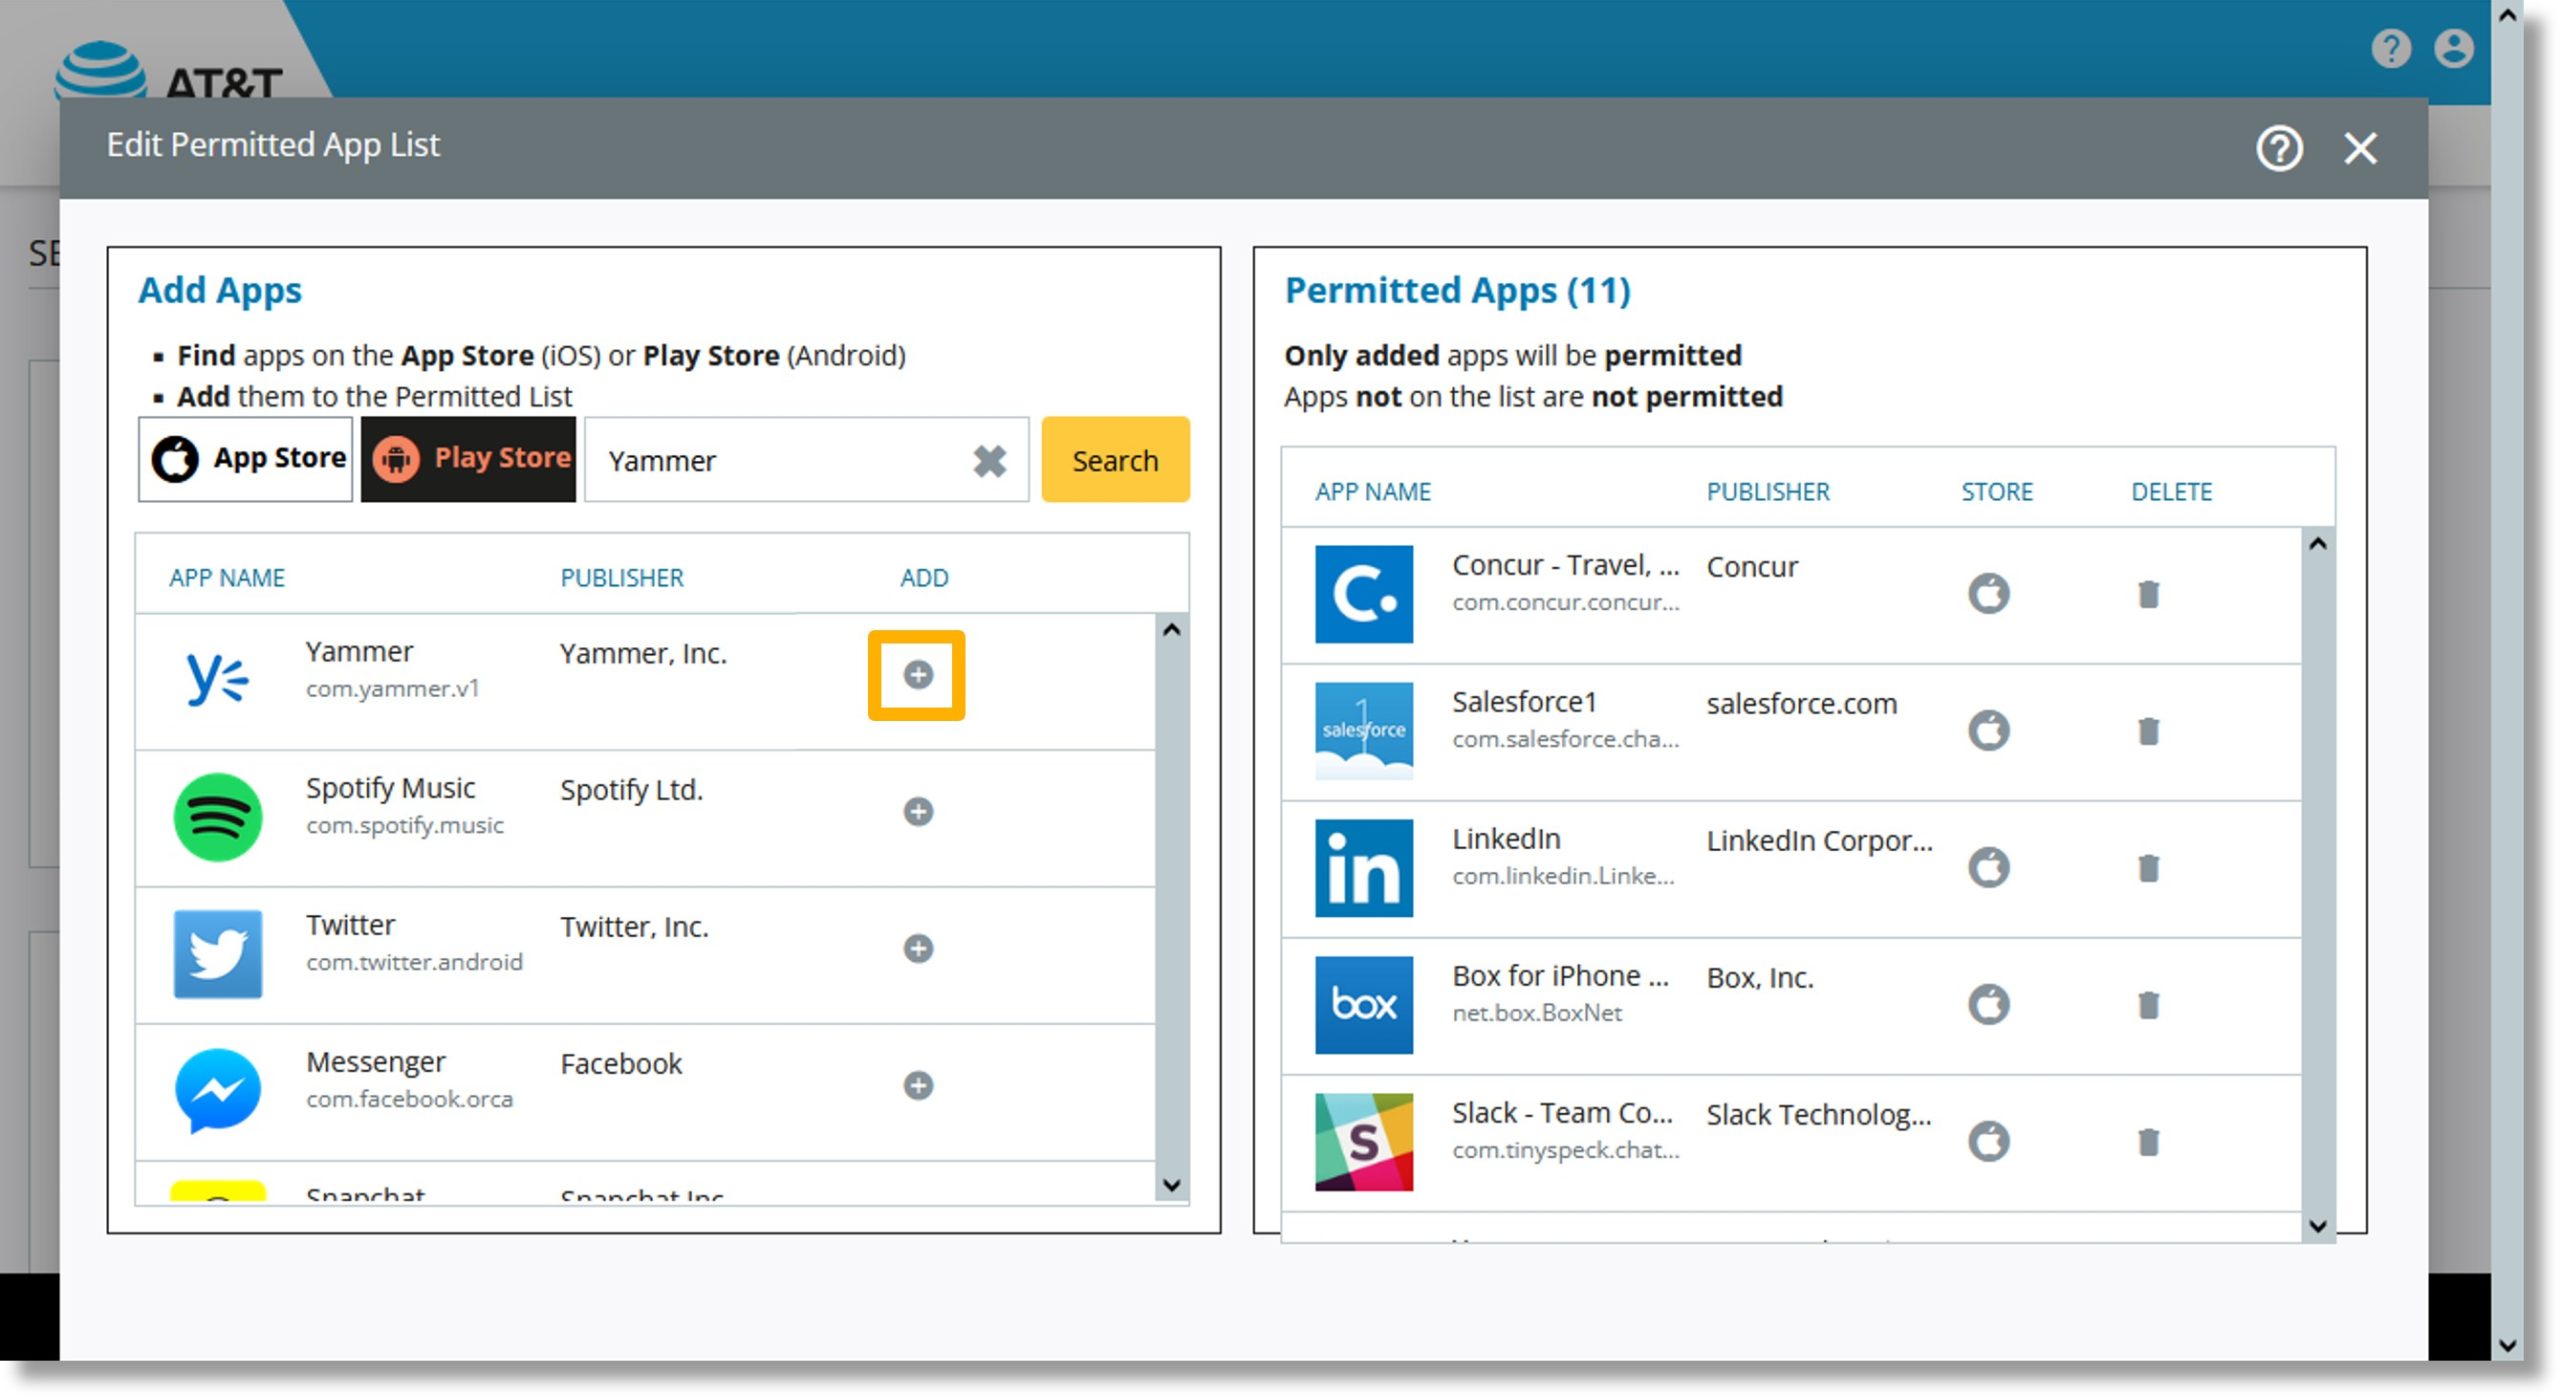This screenshot has width=2560, height=1397.
Task: Add Messenger app using plus icon
Action: tap(918, 1085)
